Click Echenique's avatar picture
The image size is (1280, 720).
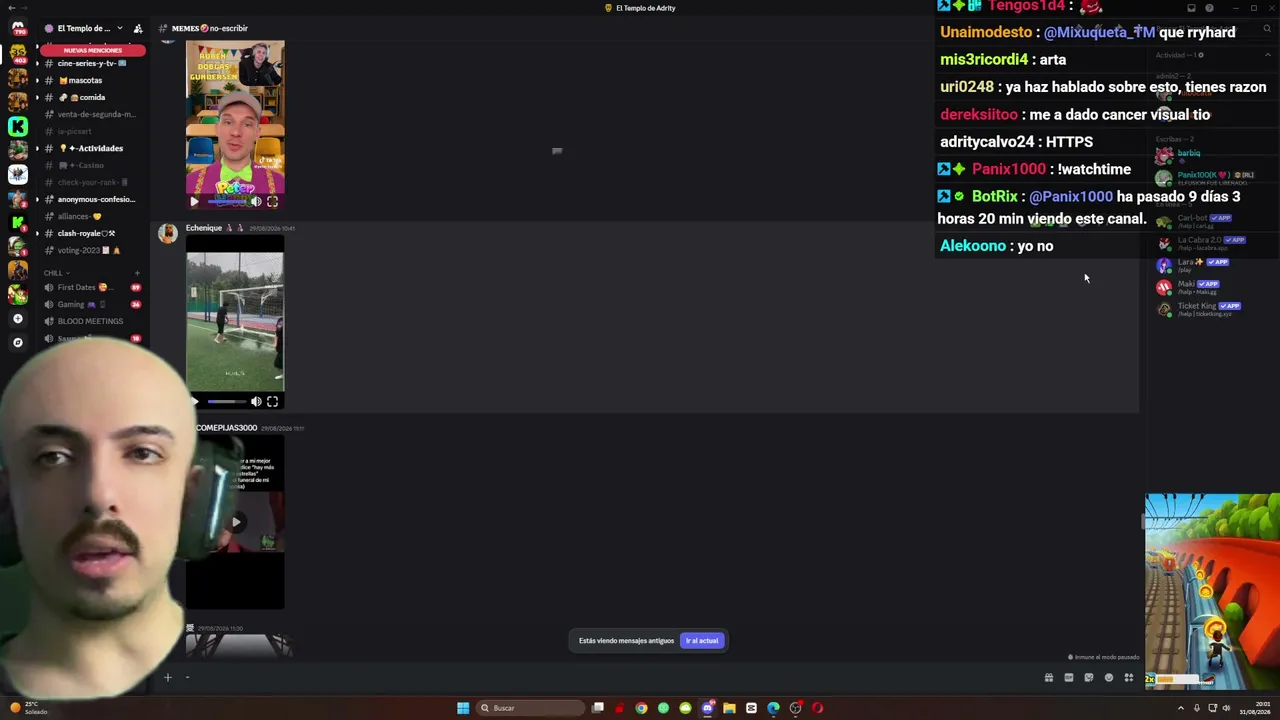167,233
